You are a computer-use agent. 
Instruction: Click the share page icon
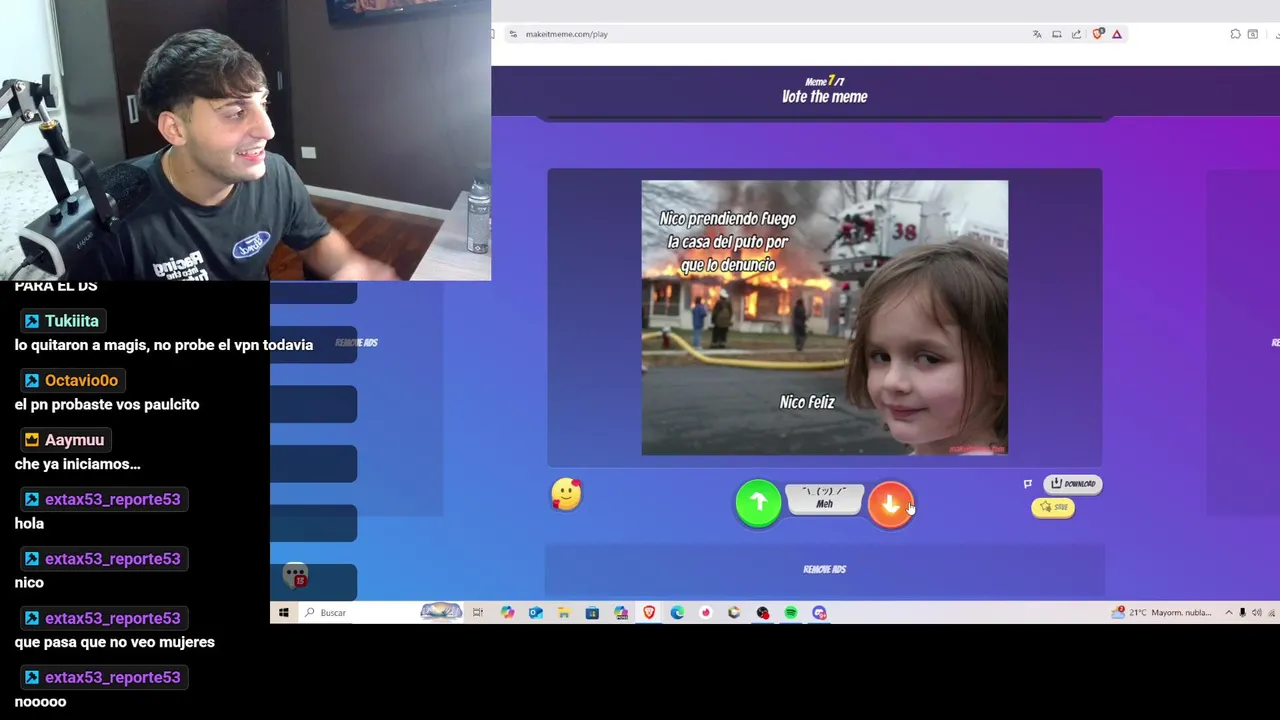[x=1076, y=34]
